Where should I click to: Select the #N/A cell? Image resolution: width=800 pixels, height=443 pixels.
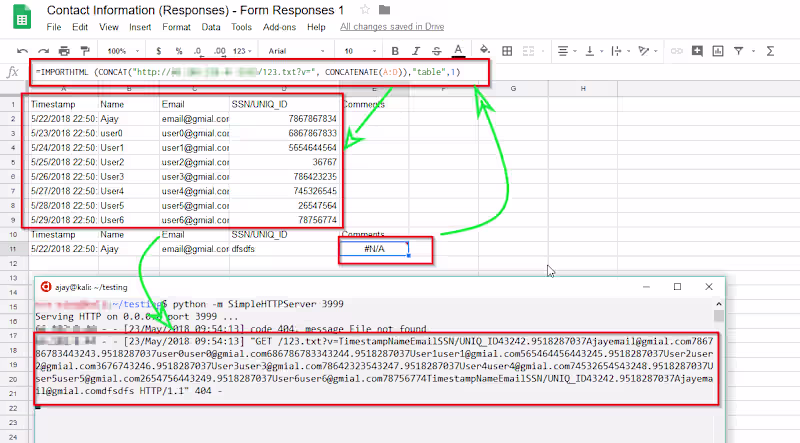click(x=374, y=249)
